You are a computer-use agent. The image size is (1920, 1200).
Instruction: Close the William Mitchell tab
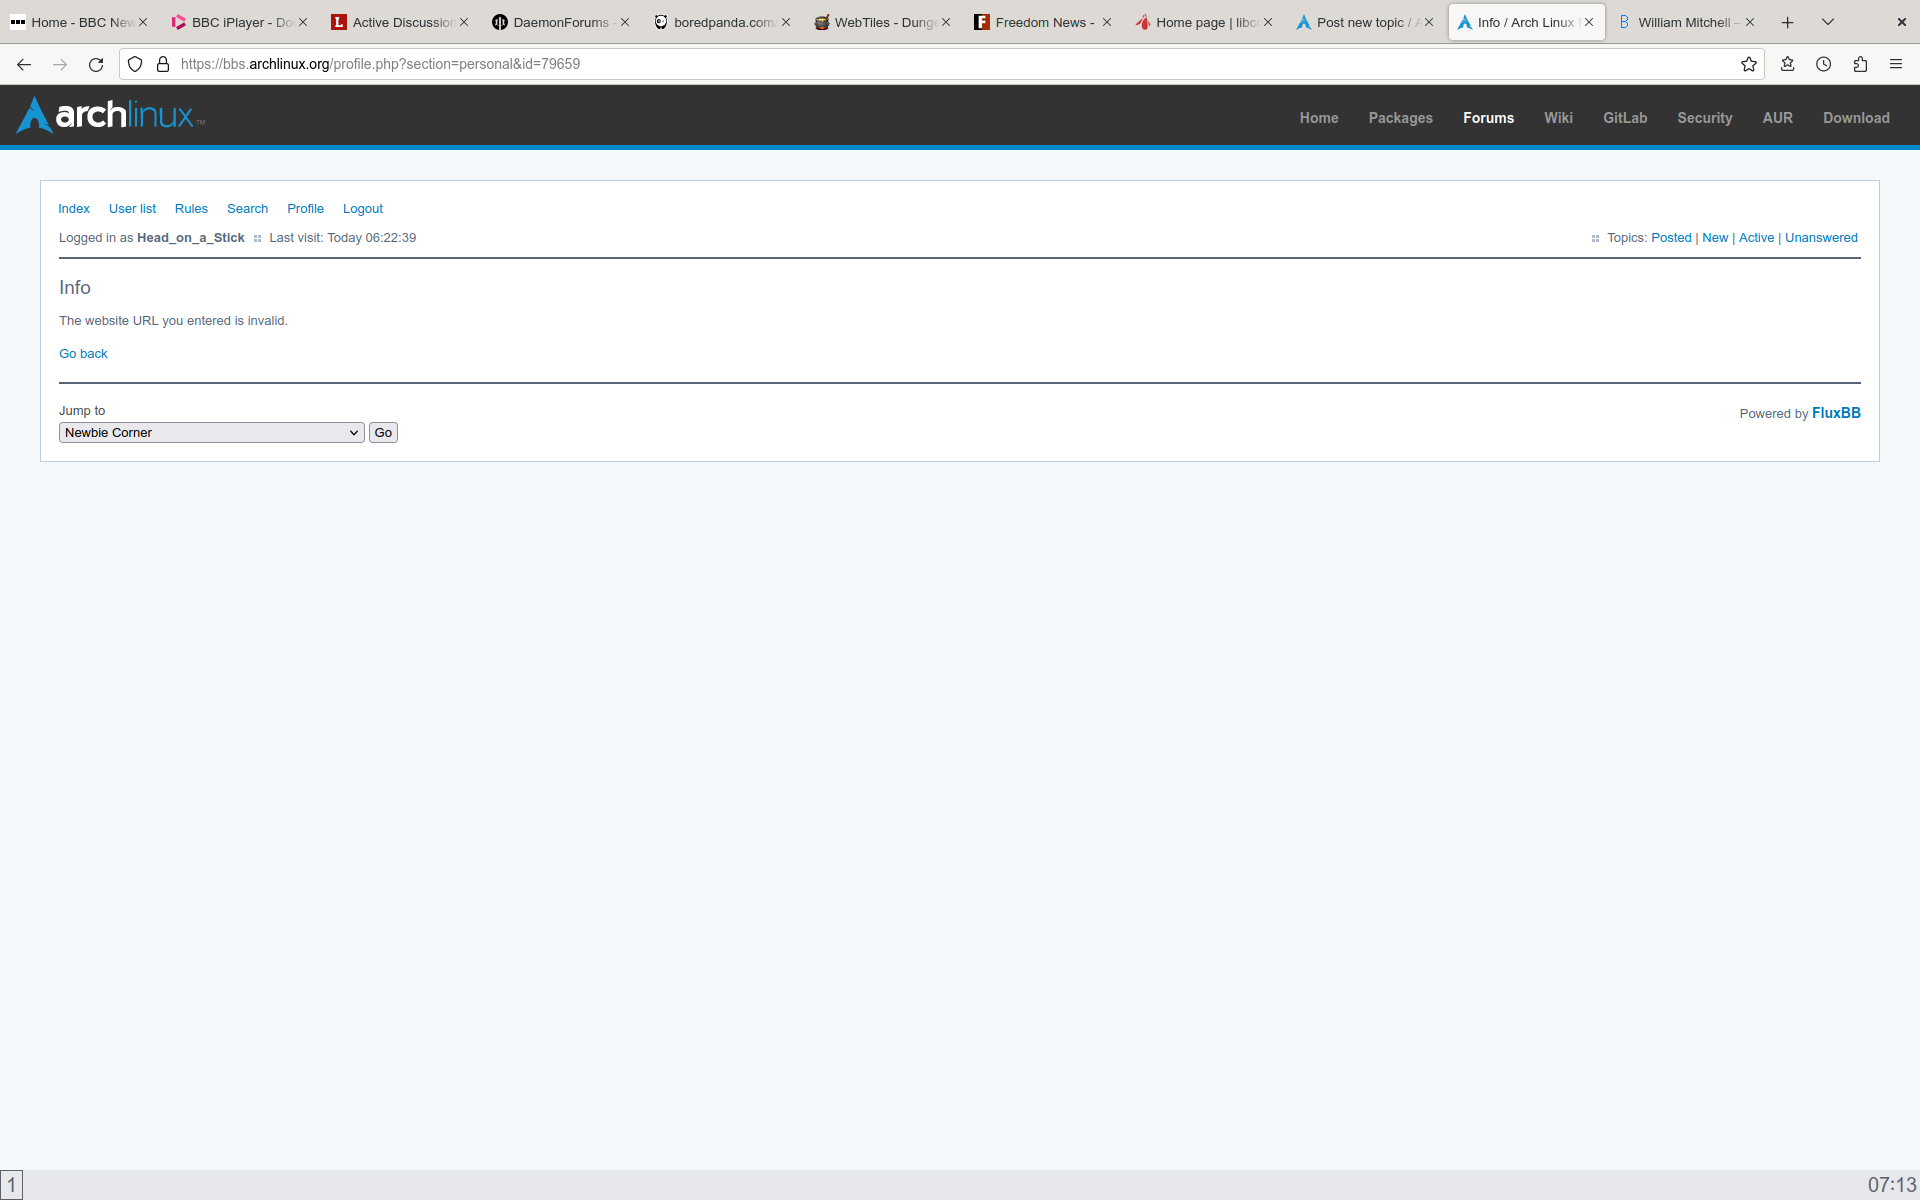(x=1750, y=22)
